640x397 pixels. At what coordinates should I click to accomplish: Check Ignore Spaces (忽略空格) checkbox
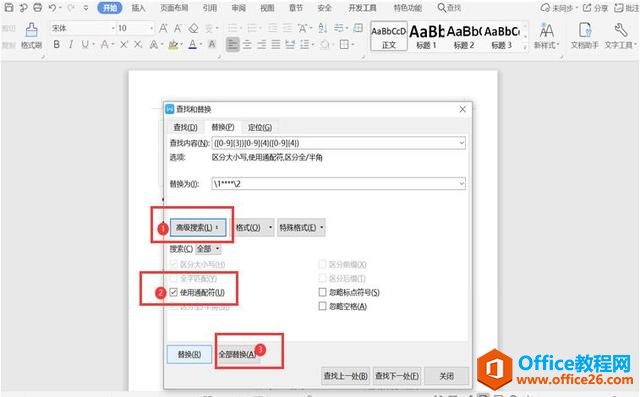click(x=322, y=306)
